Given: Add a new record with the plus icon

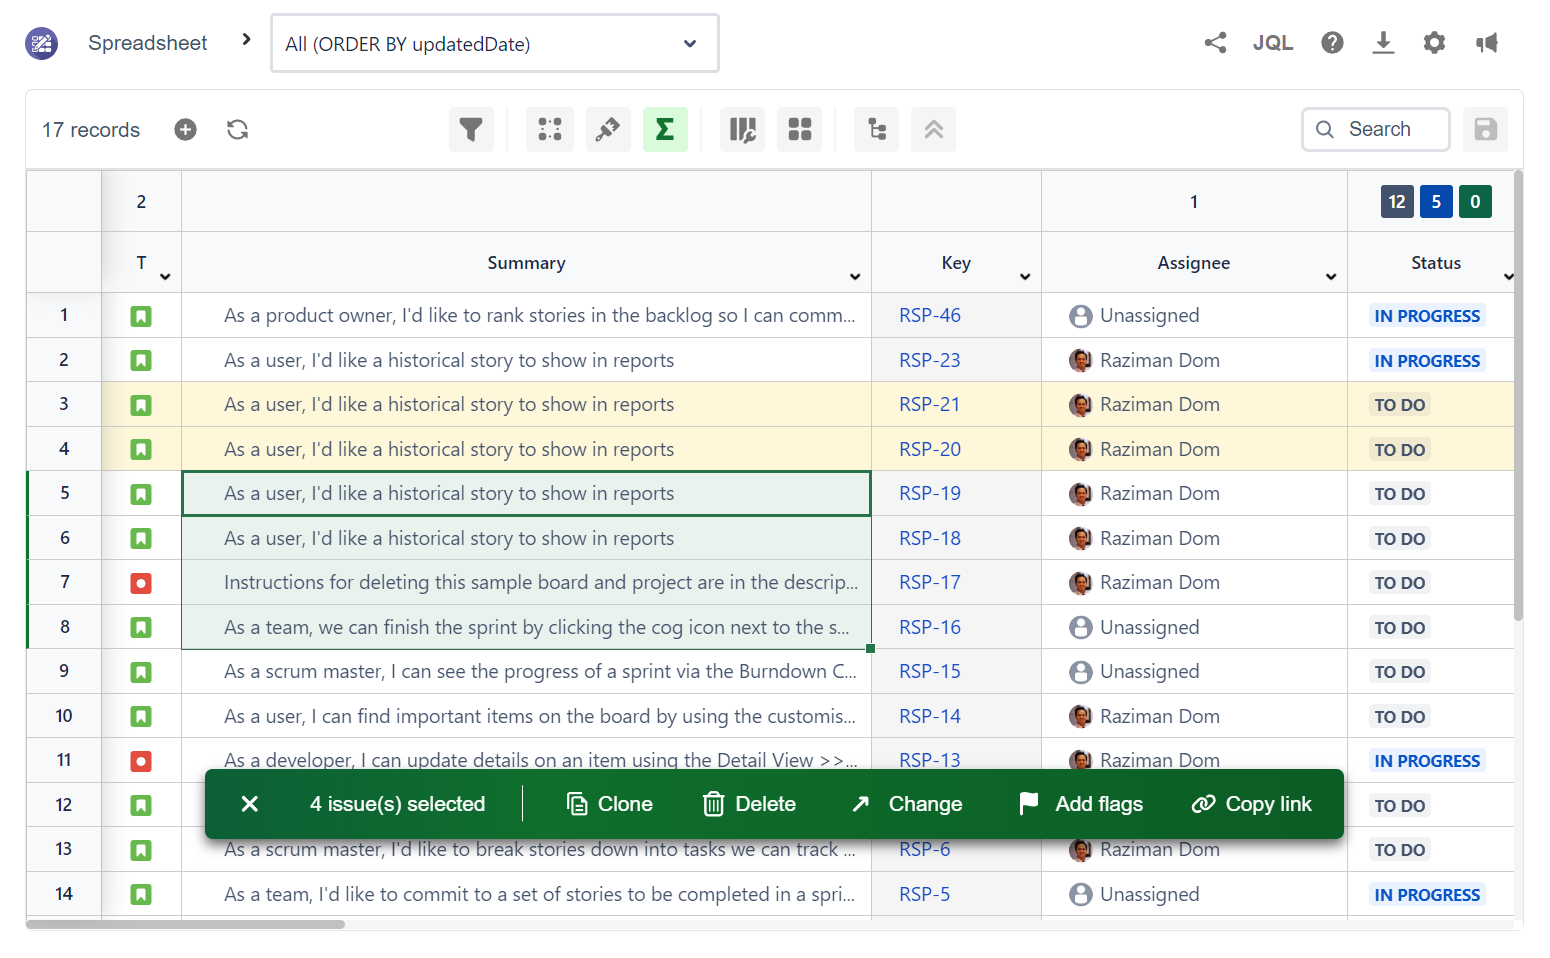Looking at the screenshot, I should pos(185,130).
